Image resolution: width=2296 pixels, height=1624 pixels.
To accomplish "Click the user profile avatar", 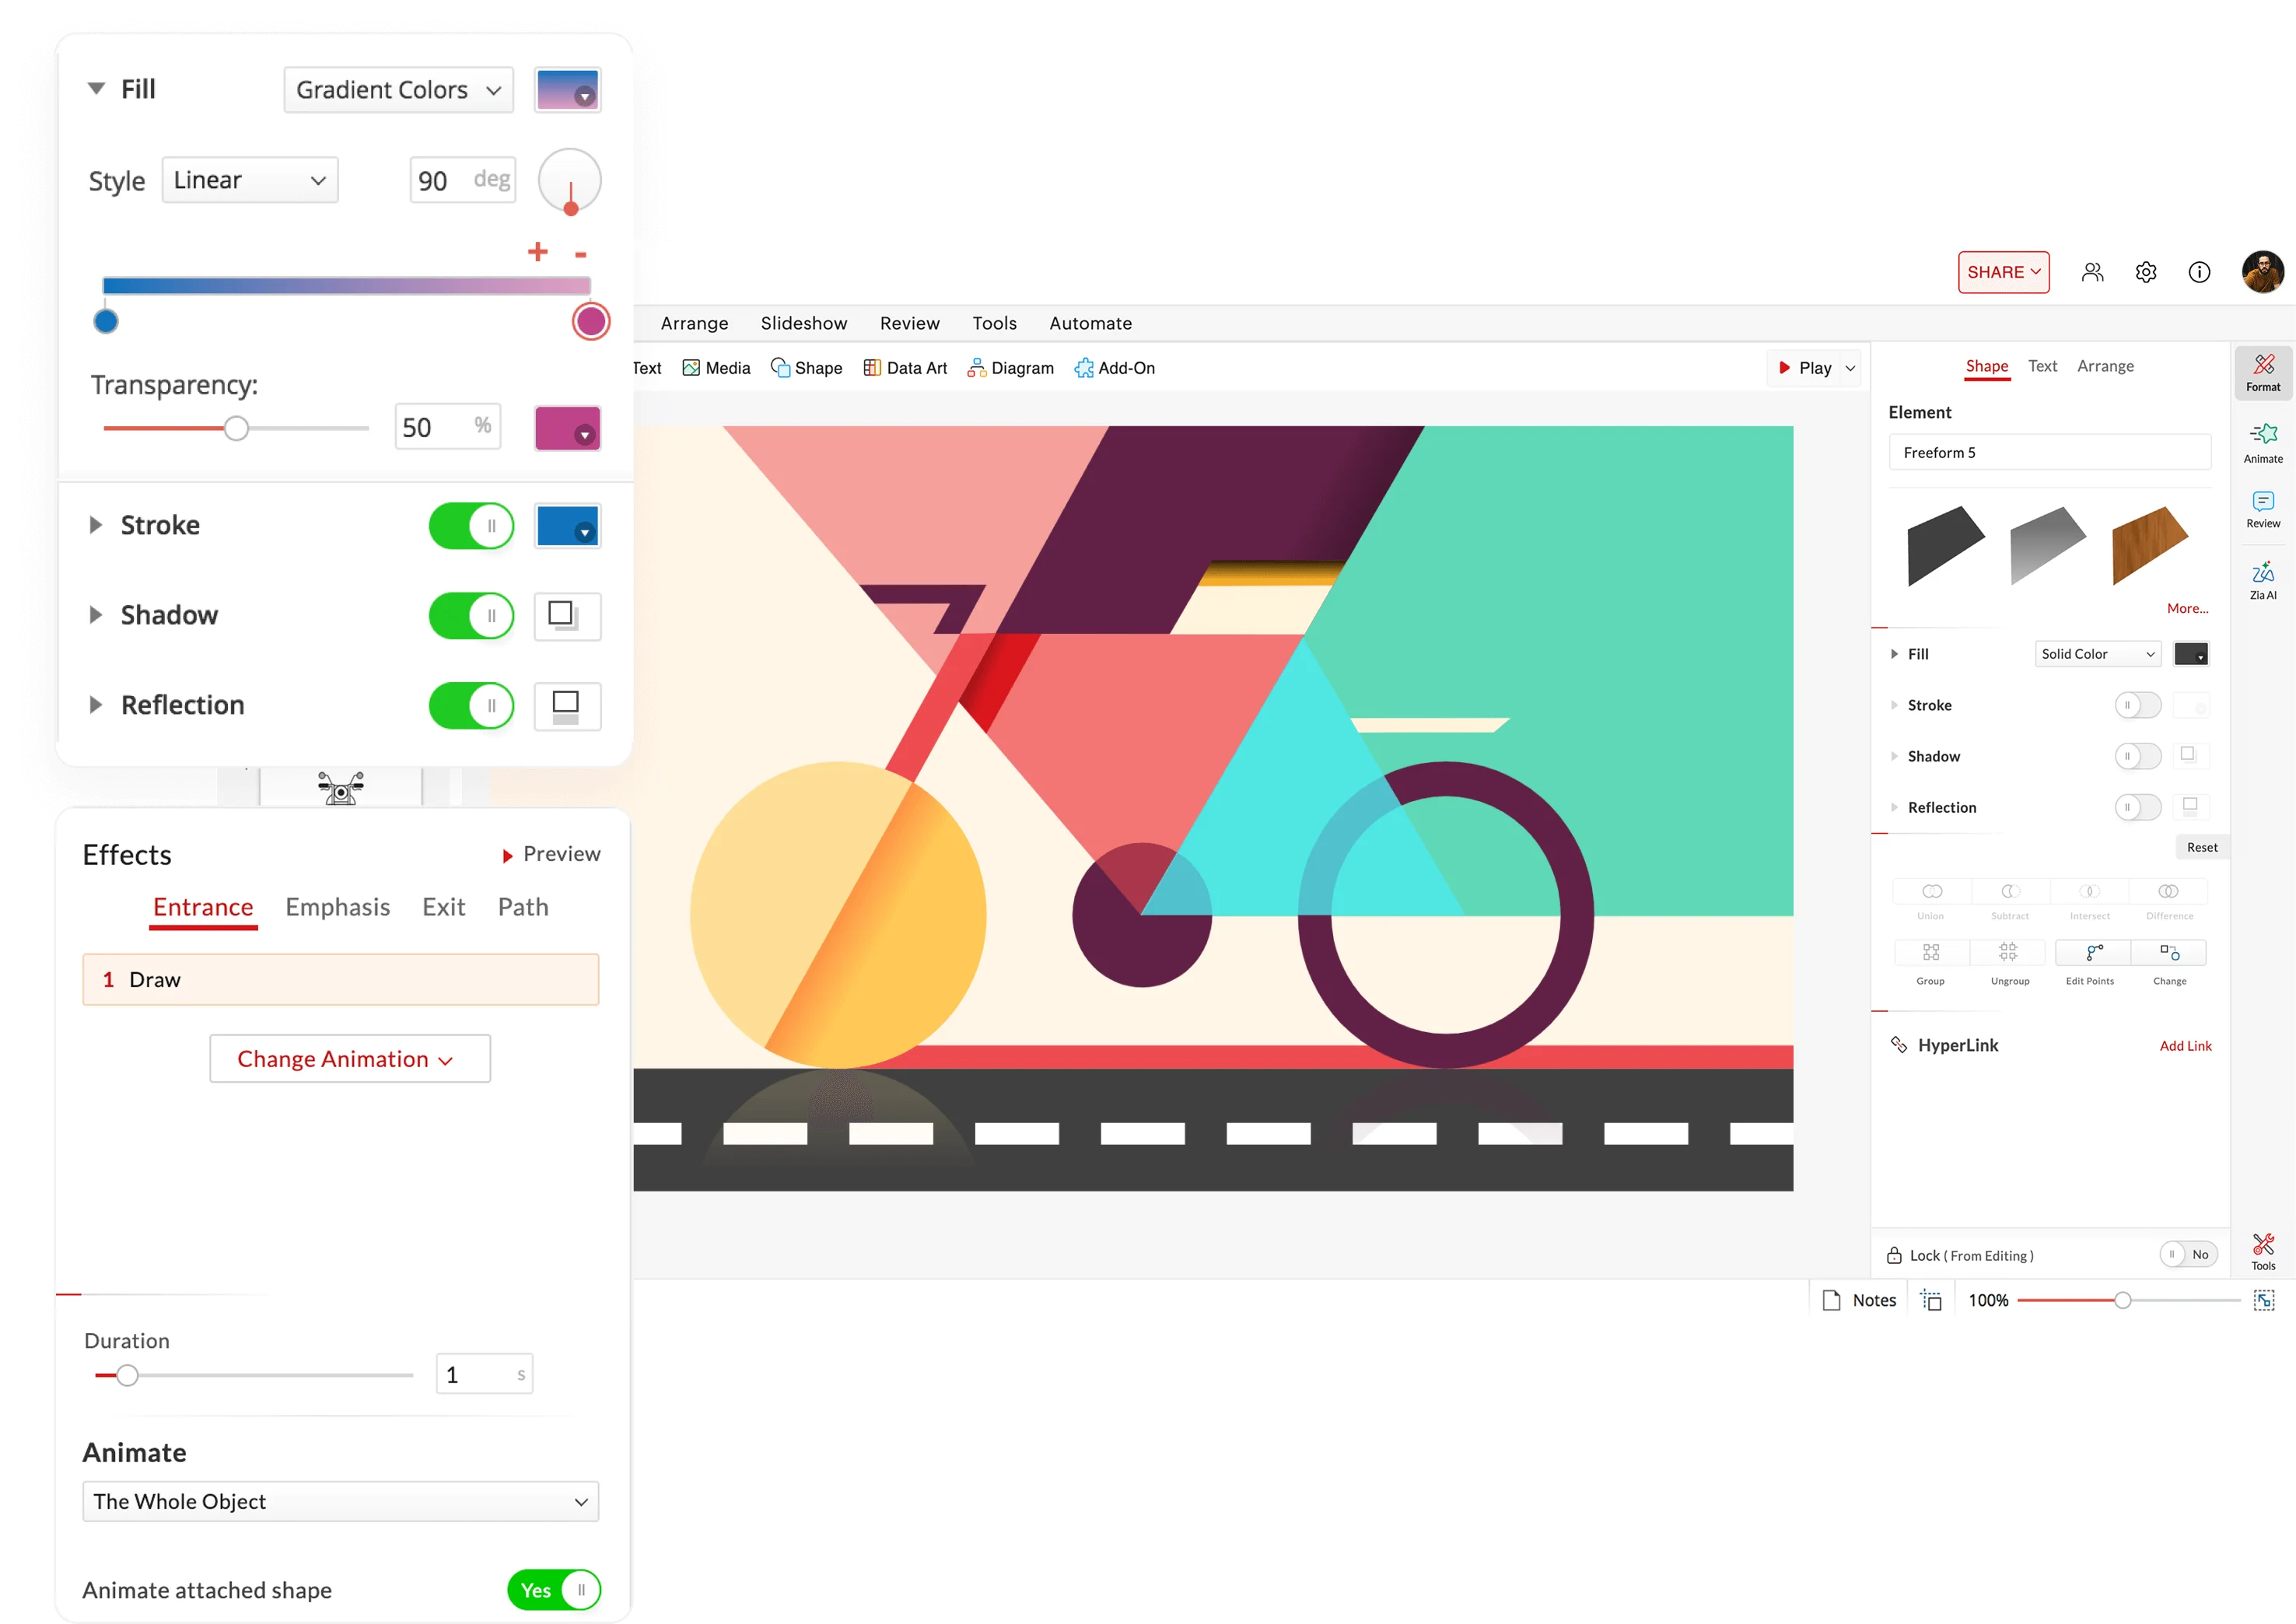I will click(2263, 272).
